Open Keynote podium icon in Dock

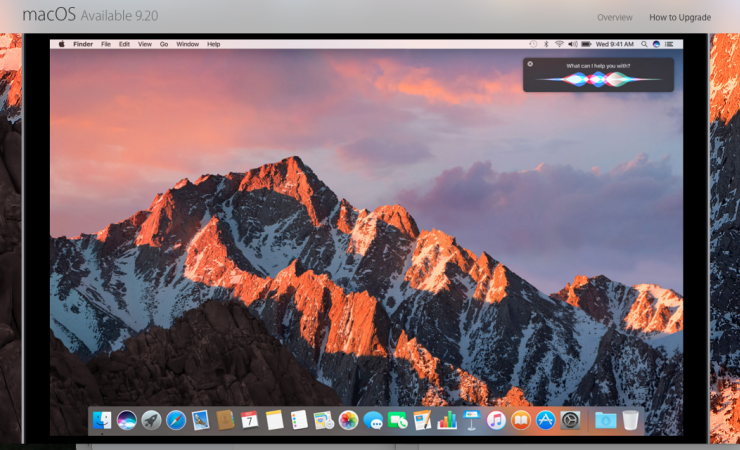click(471, 420)
